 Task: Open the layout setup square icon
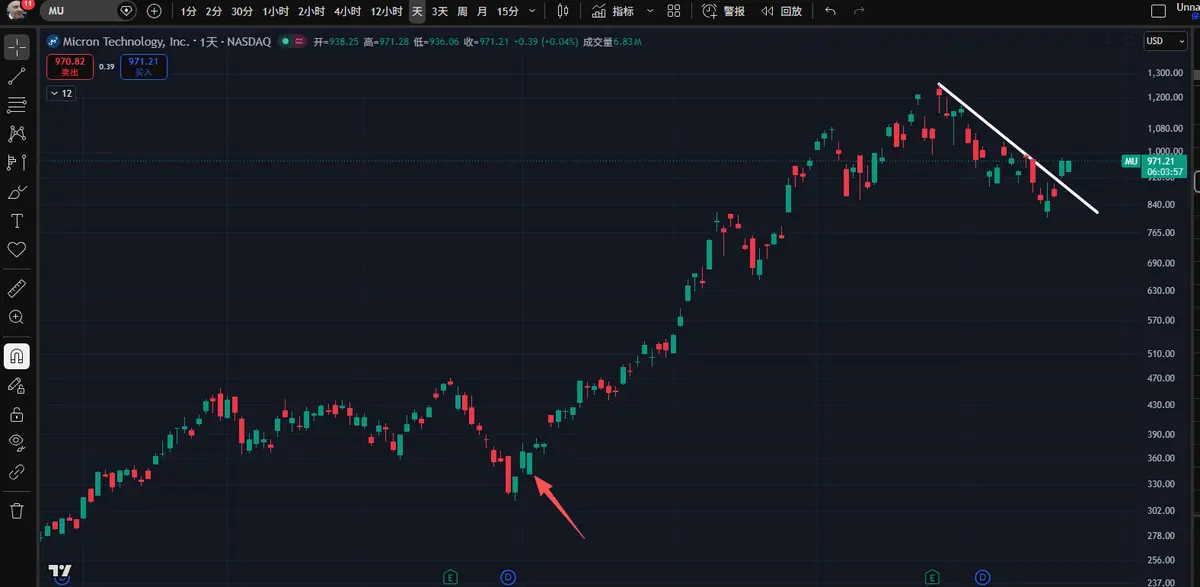coord(1160,11)
